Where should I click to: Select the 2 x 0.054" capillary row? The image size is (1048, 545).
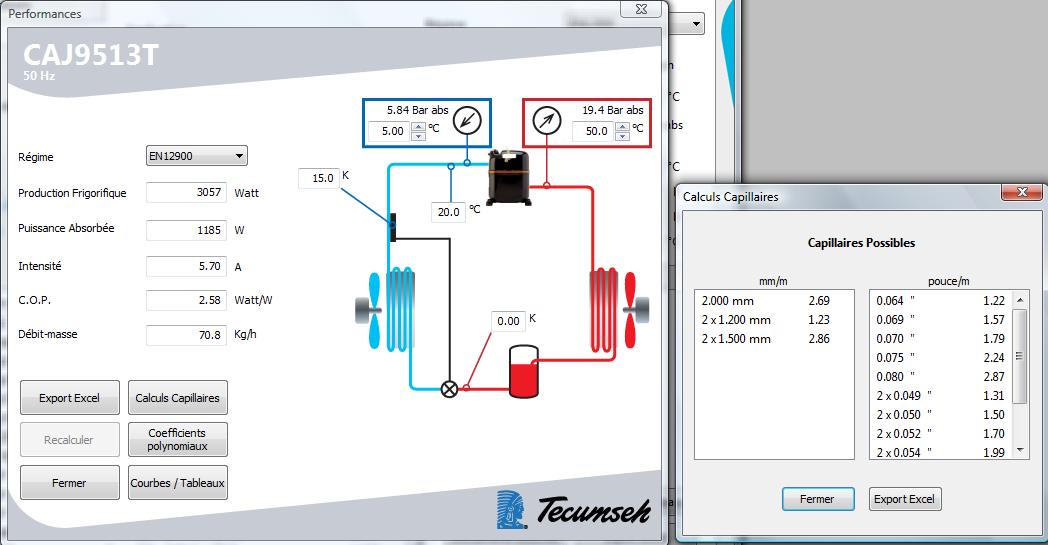[941, 452]
